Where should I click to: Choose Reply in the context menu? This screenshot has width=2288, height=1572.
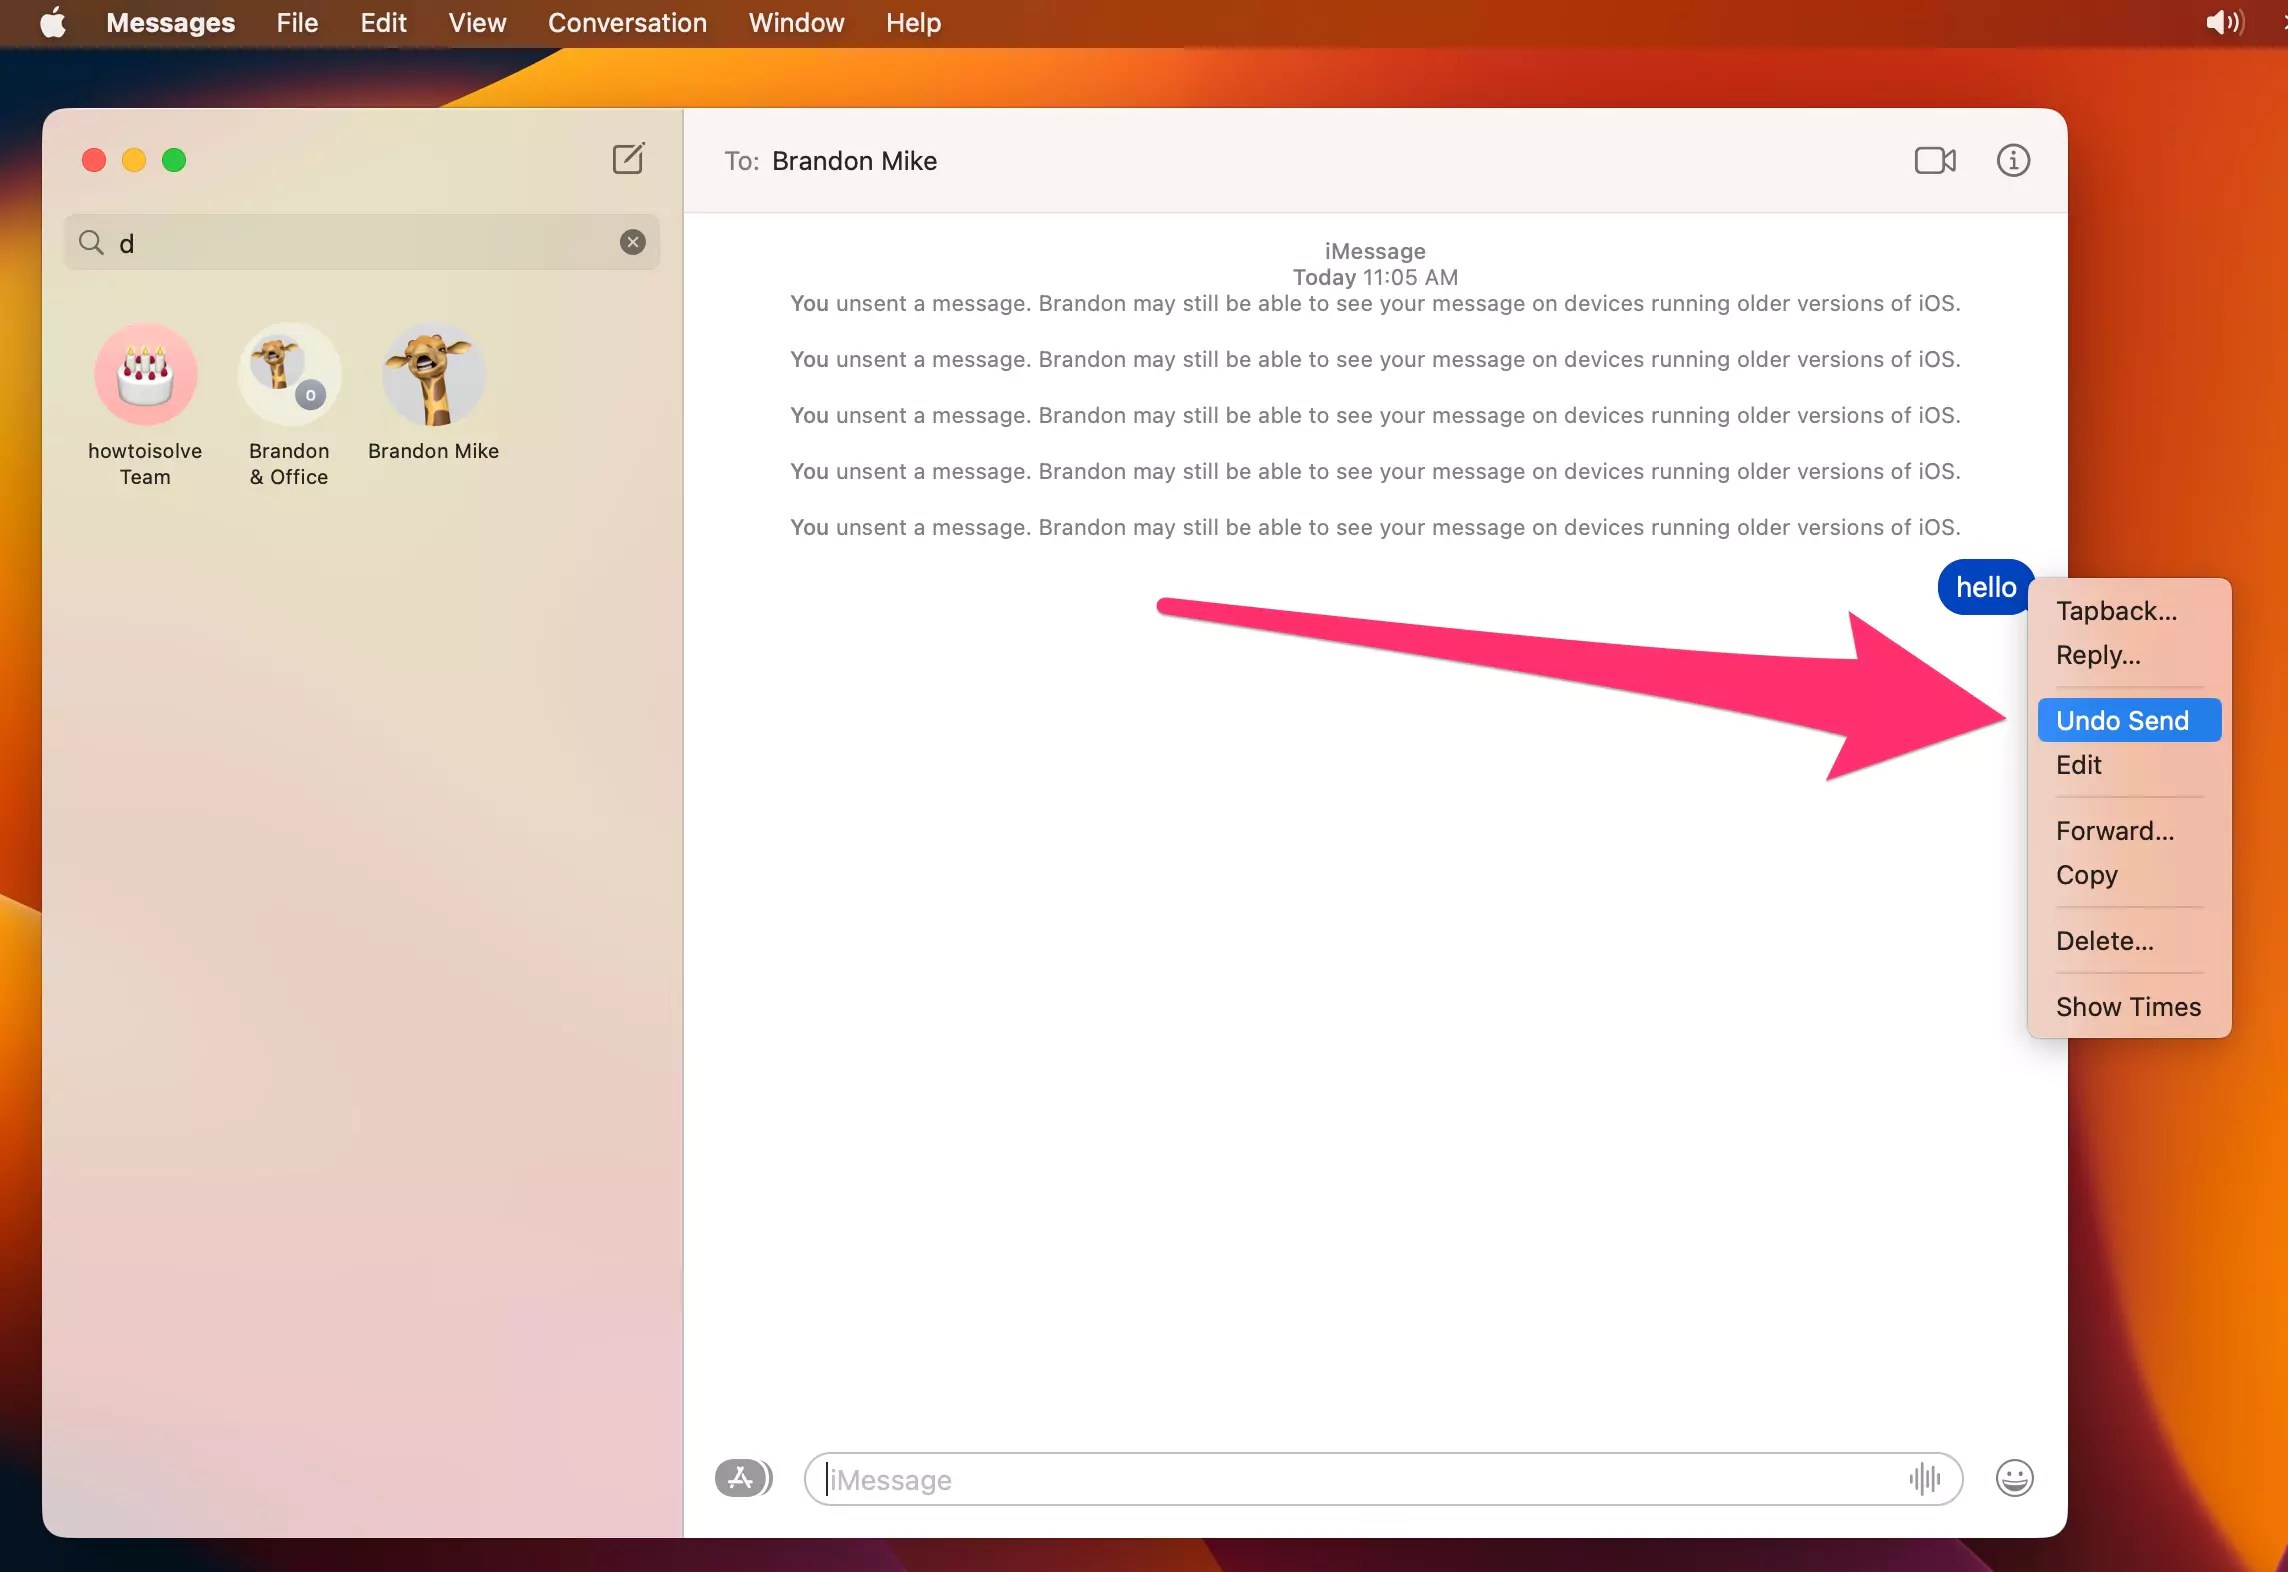point(2097,655)
